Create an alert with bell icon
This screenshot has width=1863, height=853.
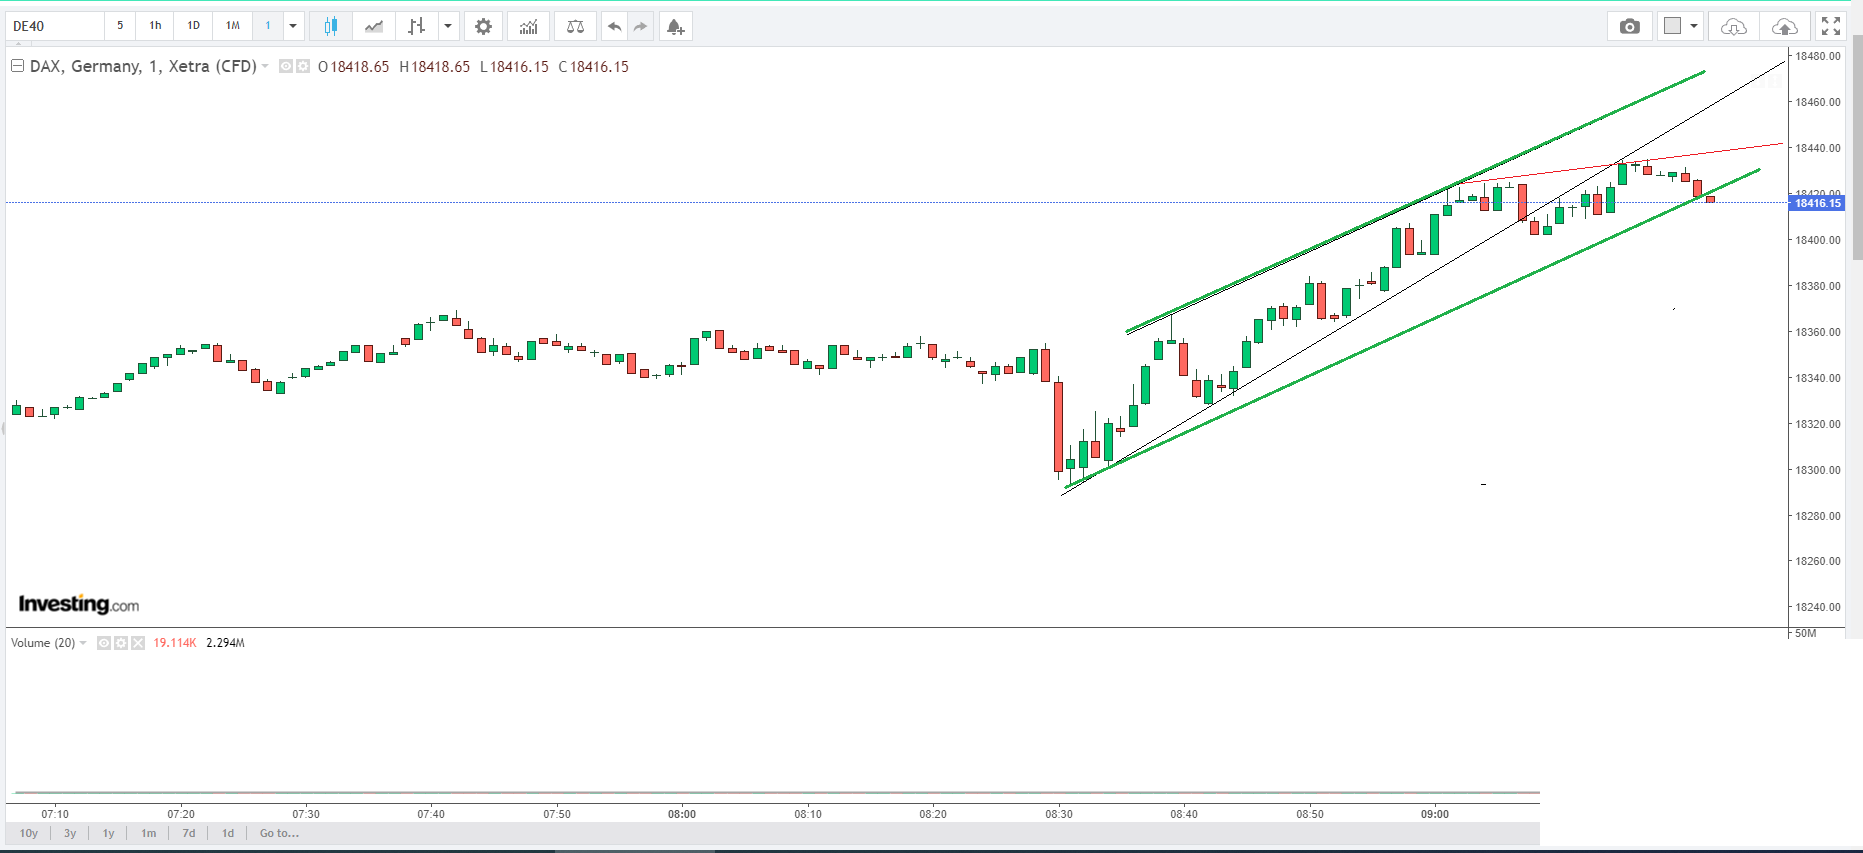tap(676, 26)
